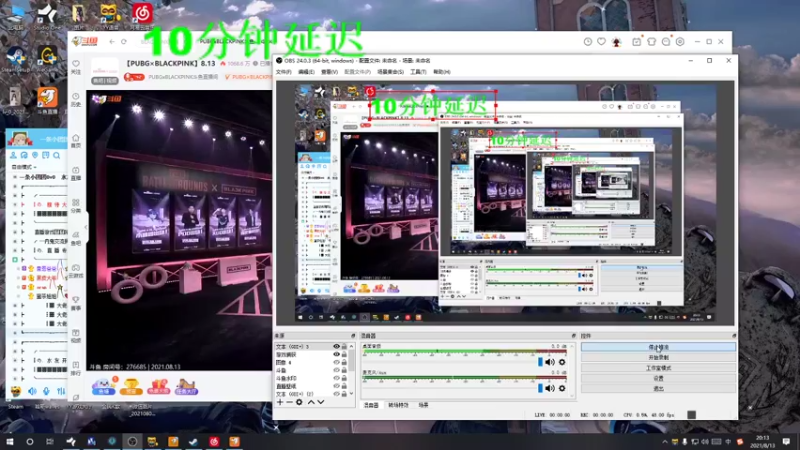Mute the microphone channel in OBS mixer
The width and height of the screenshot is (800, 450).
pos(549,388)
